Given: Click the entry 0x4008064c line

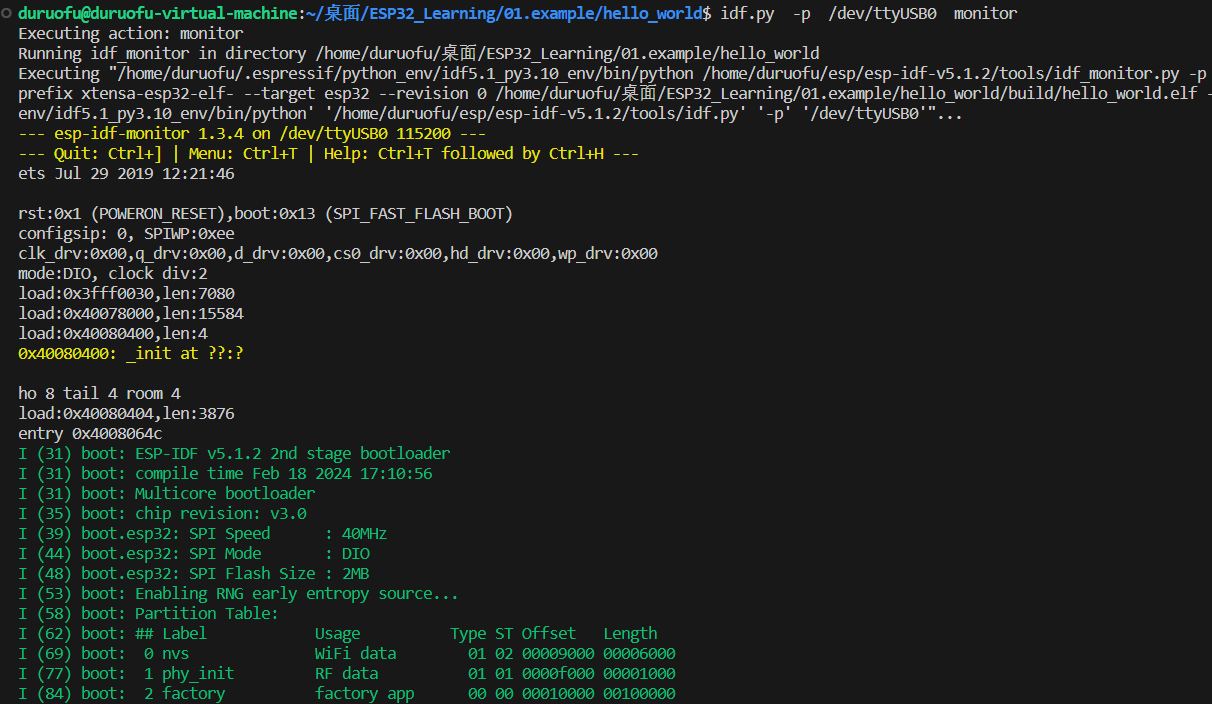Looking at the screenshot, I should click(x=90, y=434).
